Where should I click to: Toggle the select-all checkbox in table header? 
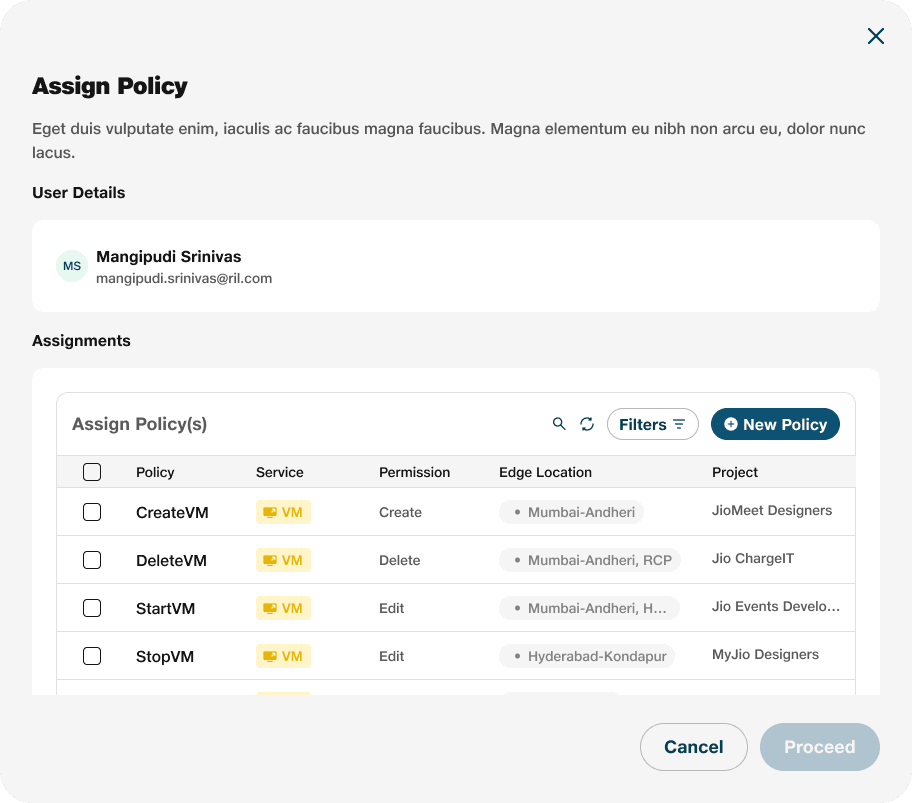tap(92, 472)
